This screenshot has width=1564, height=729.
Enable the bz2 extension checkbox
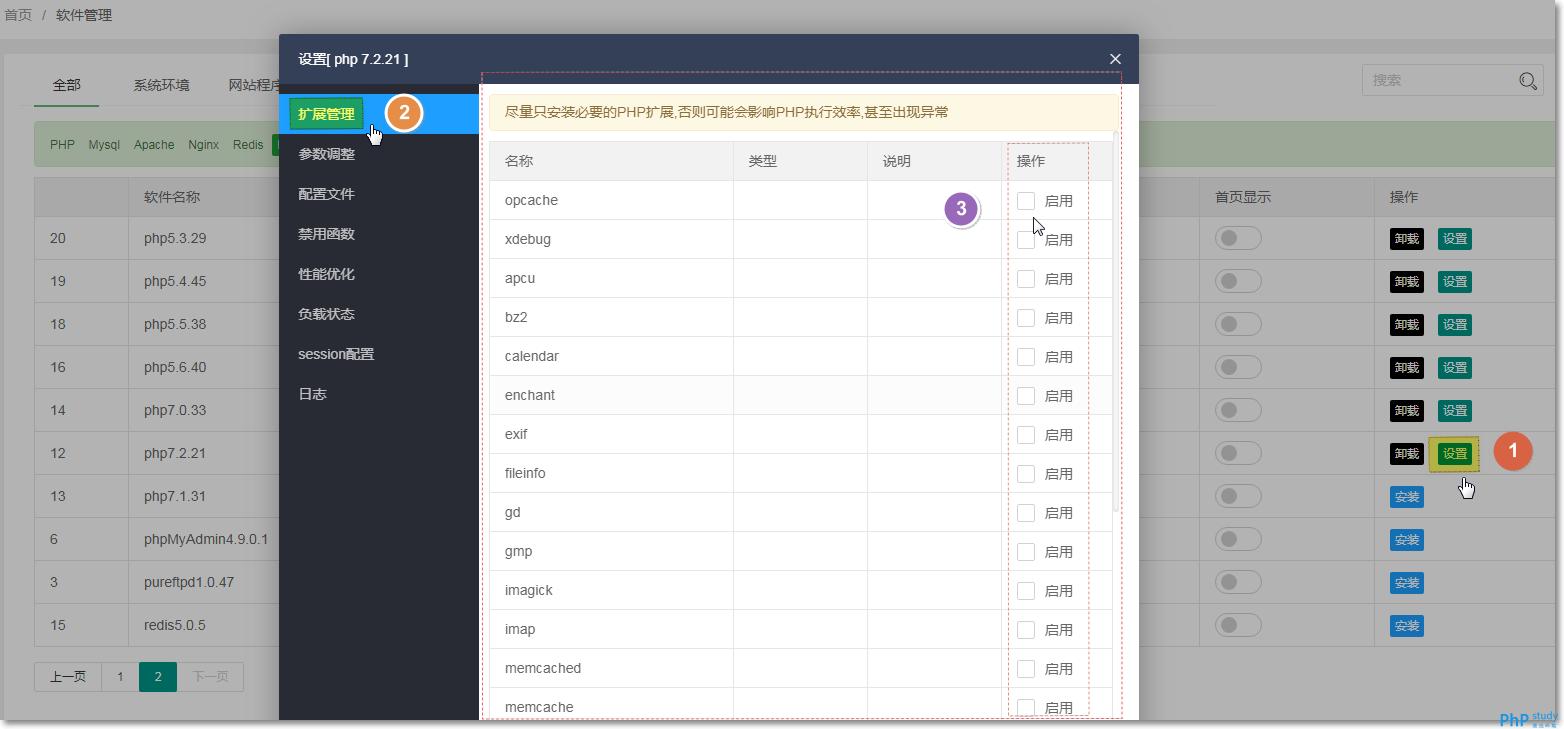[1026, 317]
